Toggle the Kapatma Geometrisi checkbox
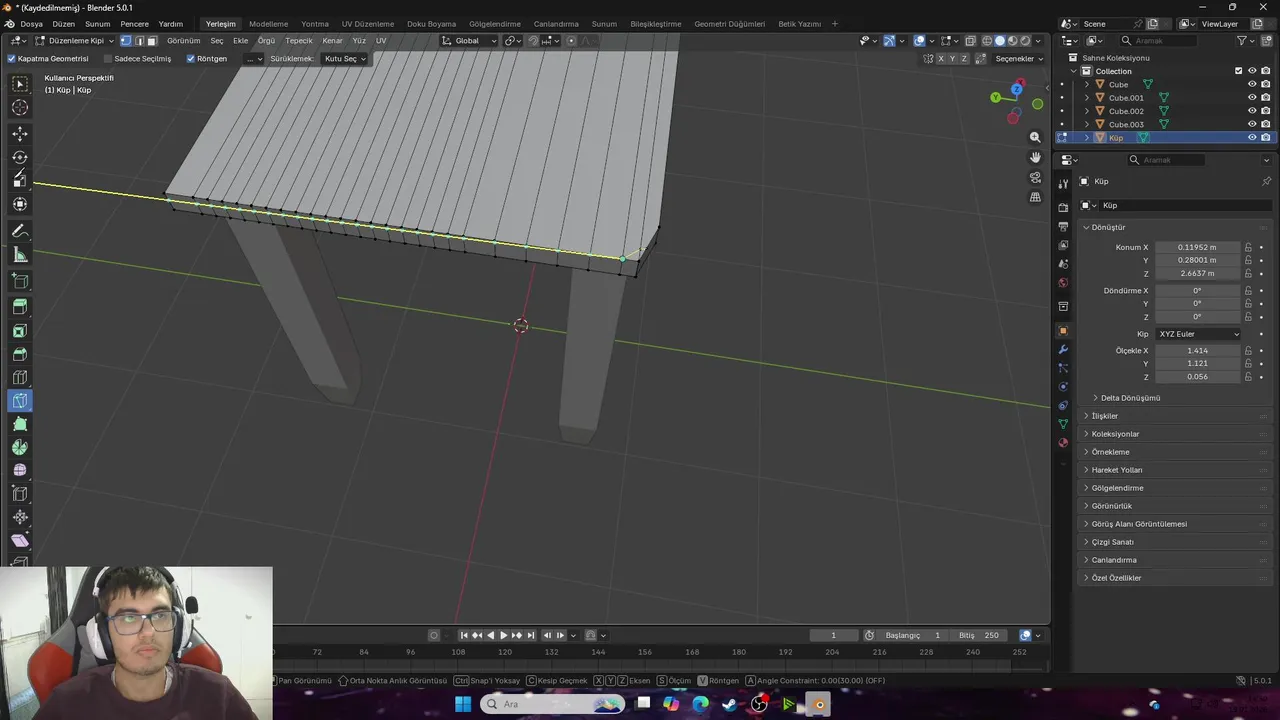Screen dimensions: 1280x720 (x=11, y=59)
